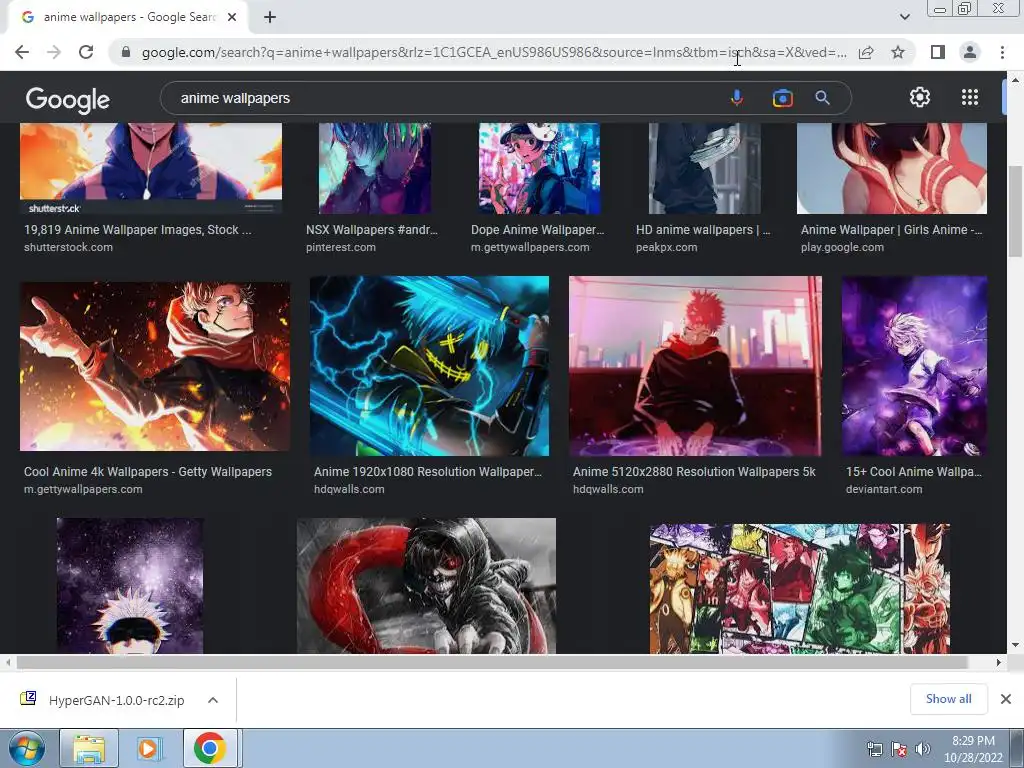Open 'Dope Anime Wallpaper...' title link
1024x768 pixels.
(537, 230)
